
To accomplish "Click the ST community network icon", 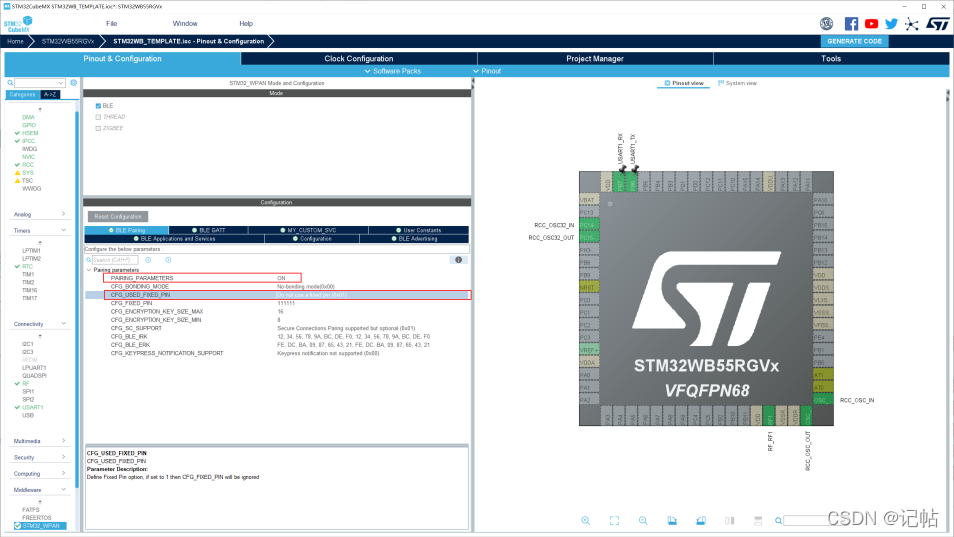I will tap(911, 24).
